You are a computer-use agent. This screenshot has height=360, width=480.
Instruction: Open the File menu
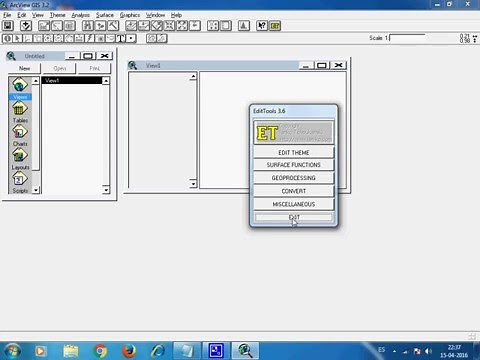click(7, 15)
